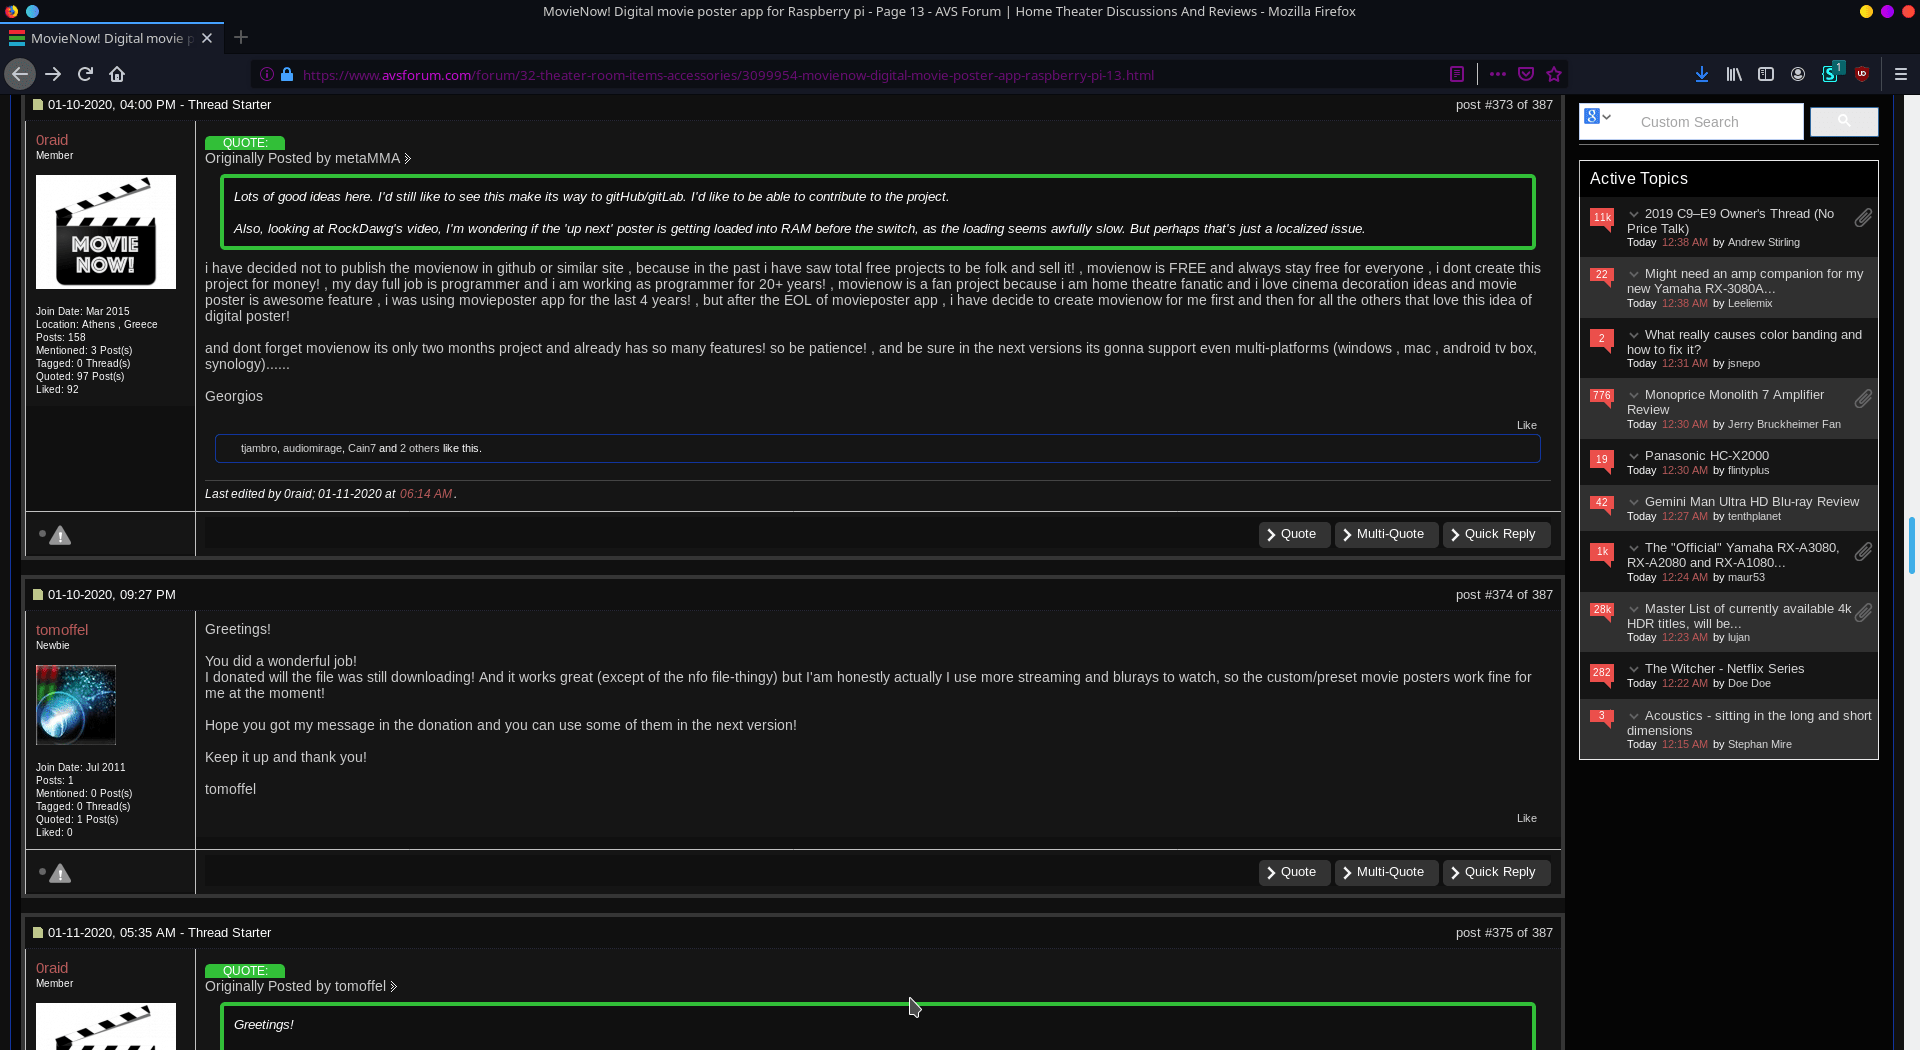Open the Firefox hamburger menu

click(1901, 74)
